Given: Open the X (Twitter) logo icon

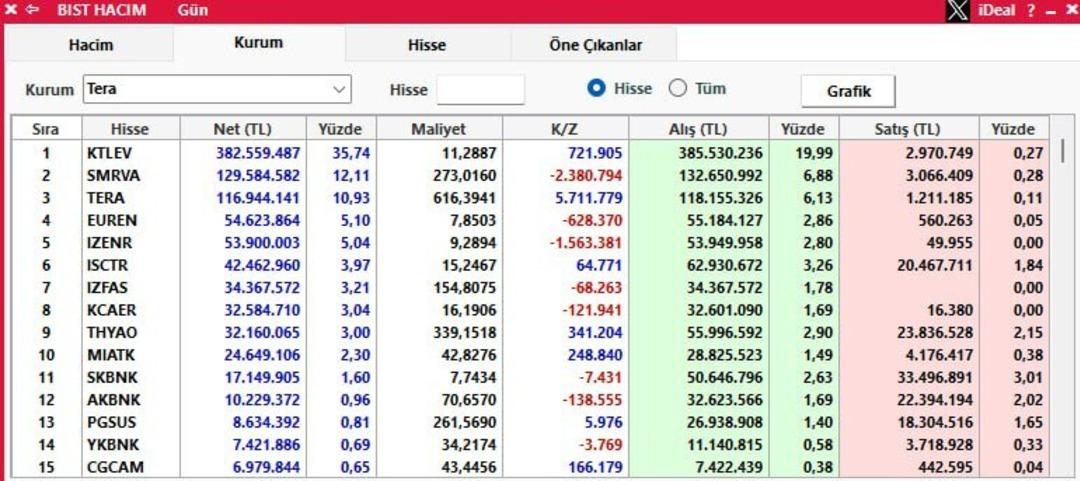Looking at the screenshot, I should 957,10.
